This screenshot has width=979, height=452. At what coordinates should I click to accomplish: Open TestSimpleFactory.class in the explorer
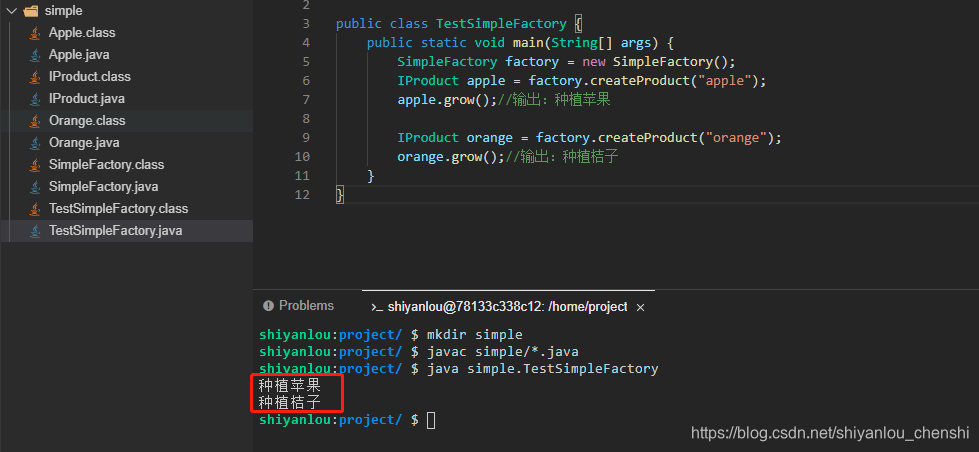(119, 209)
